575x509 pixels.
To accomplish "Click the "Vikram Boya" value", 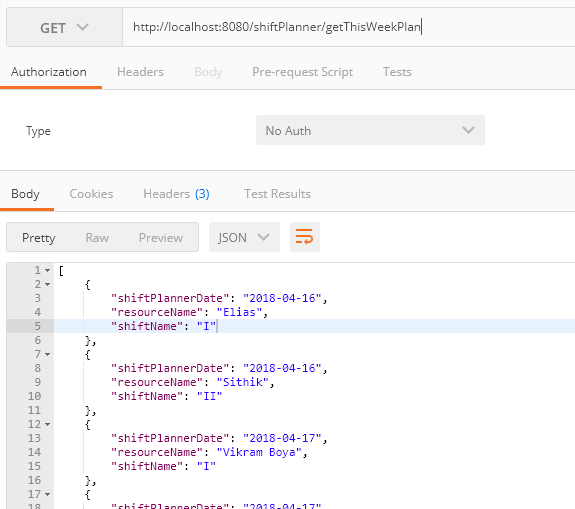I will point(259,453).
